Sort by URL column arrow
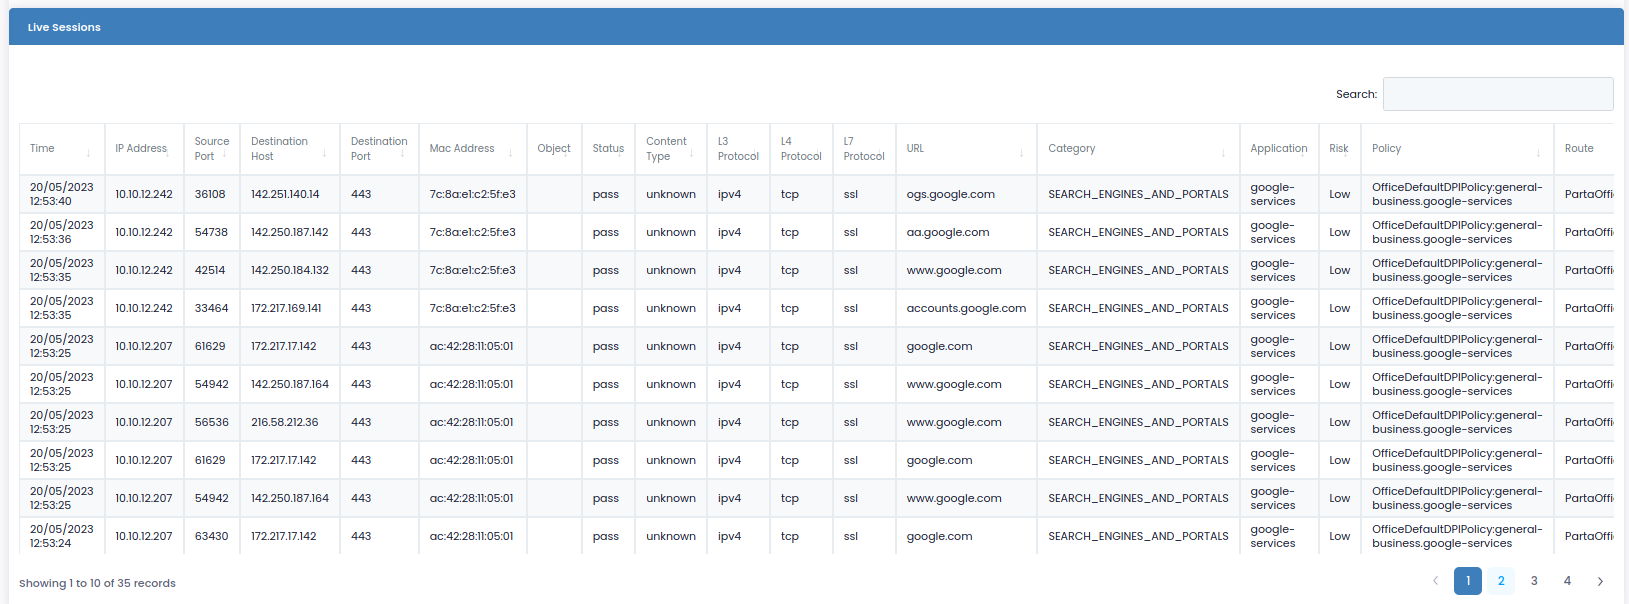The height and width of the screenshot is (604, 1629). [1021, 153]
